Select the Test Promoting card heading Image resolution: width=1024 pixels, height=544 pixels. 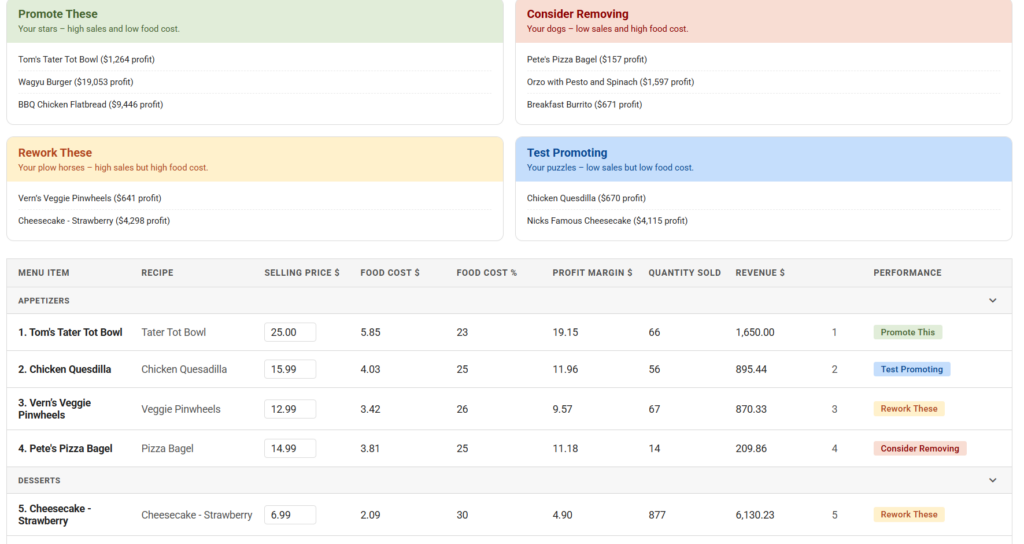point(567,153)
